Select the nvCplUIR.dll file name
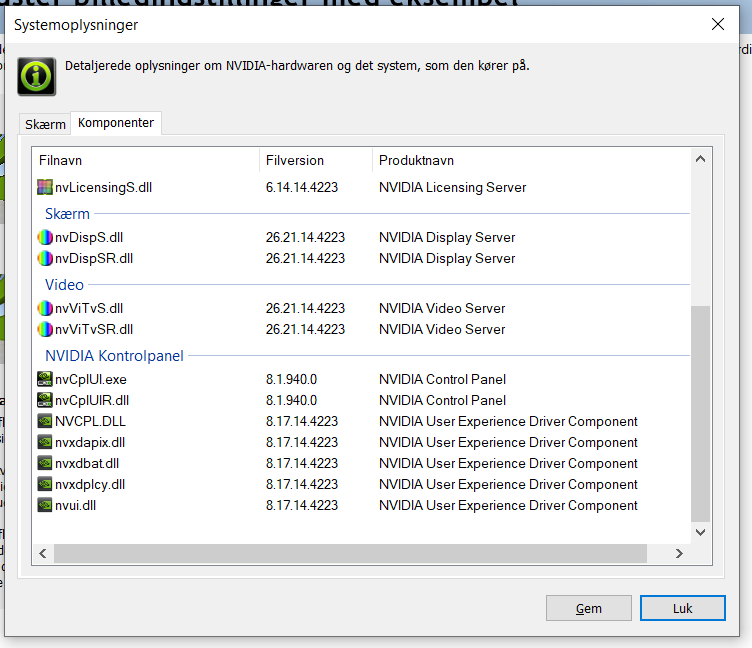This screenshot has height=648, width=752. coord(92,401)
